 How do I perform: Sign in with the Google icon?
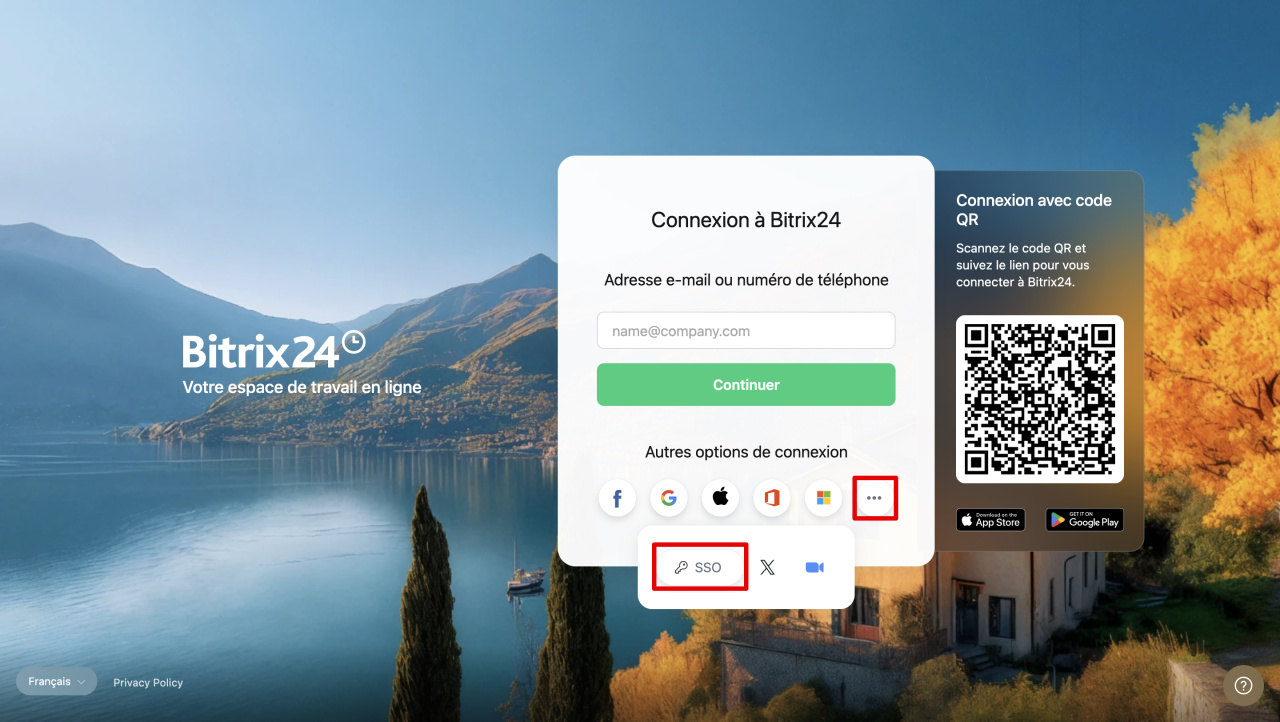pyautogui.click(x=669, y=498)
